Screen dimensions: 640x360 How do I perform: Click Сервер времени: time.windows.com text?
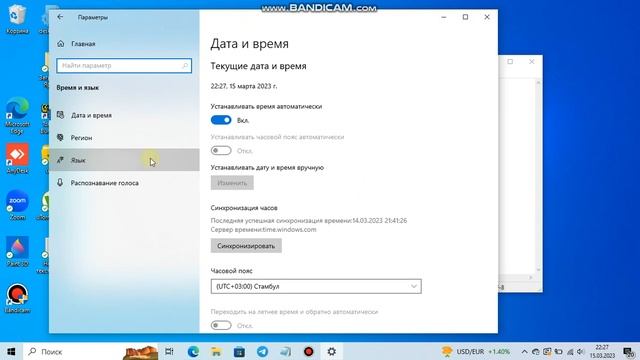(x=263, y=229)
